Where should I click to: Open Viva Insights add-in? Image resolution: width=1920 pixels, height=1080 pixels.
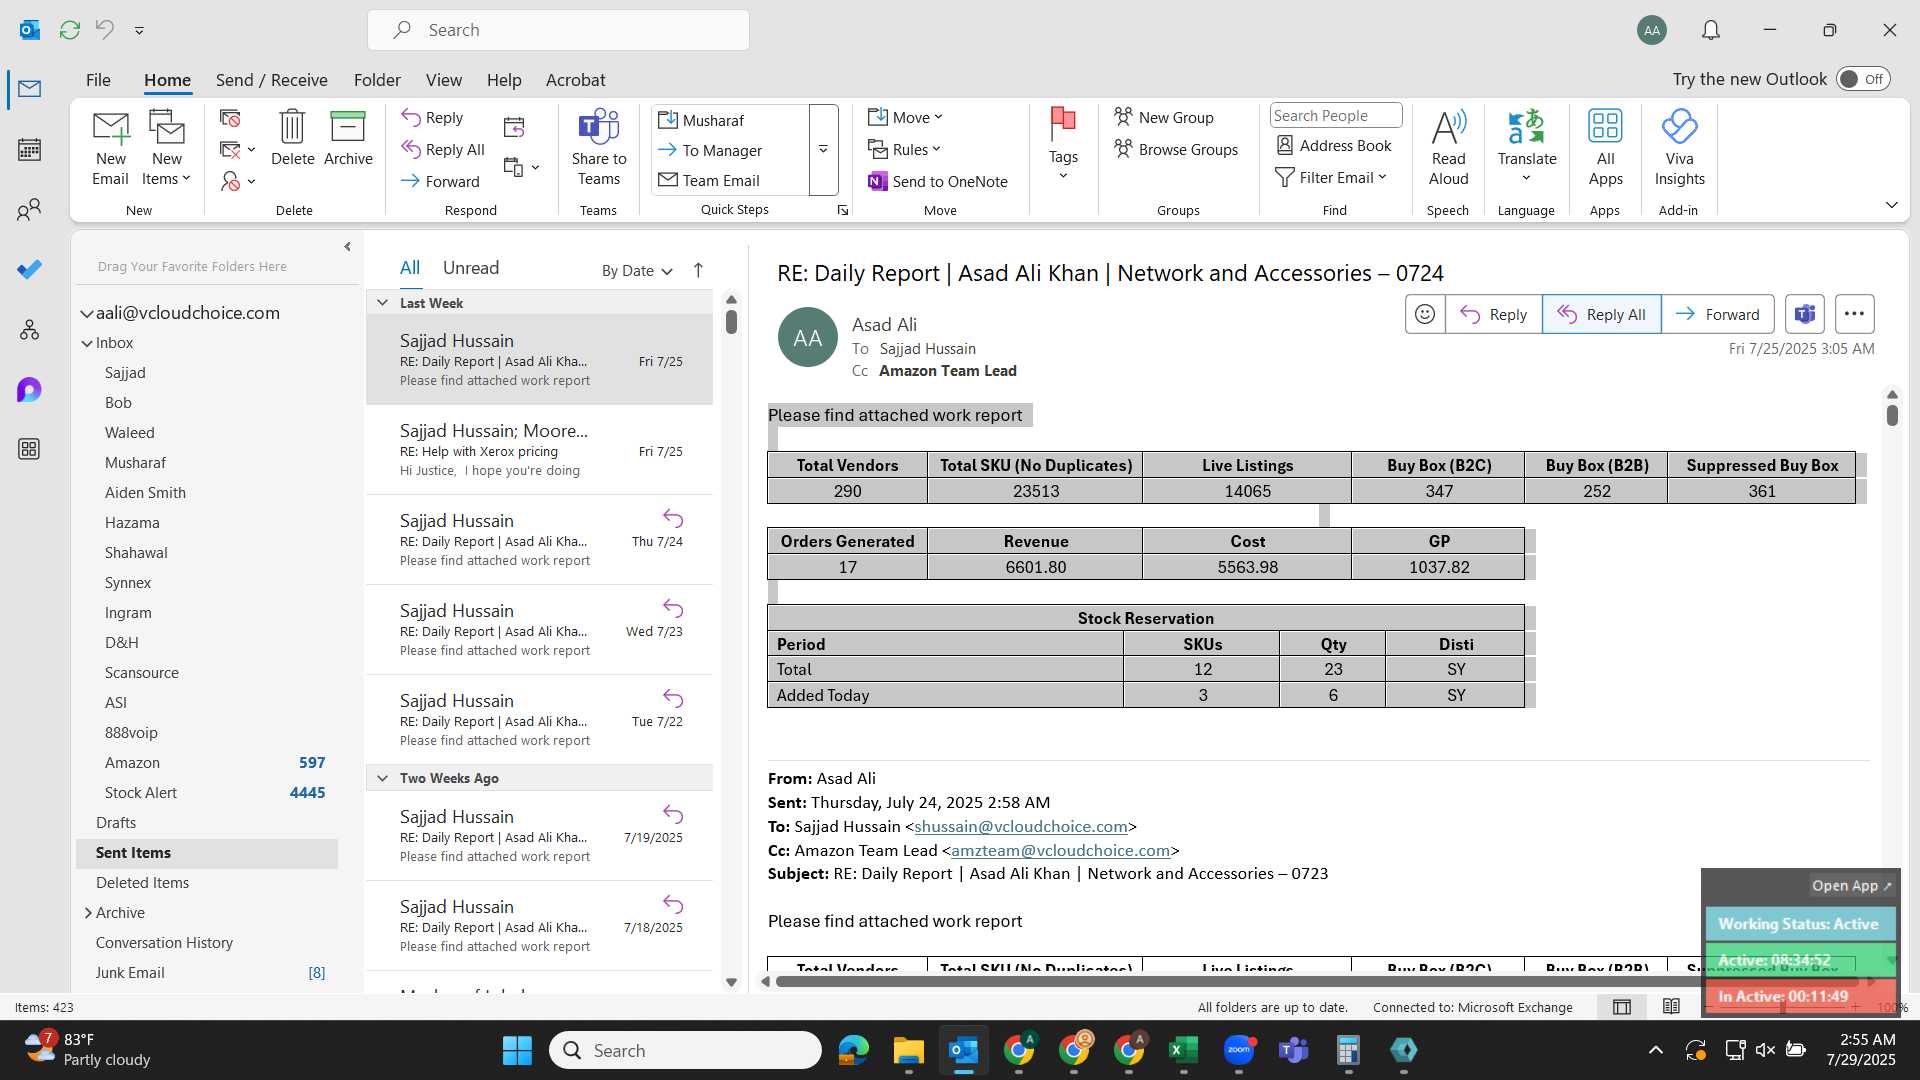[x=1679, y=148]
